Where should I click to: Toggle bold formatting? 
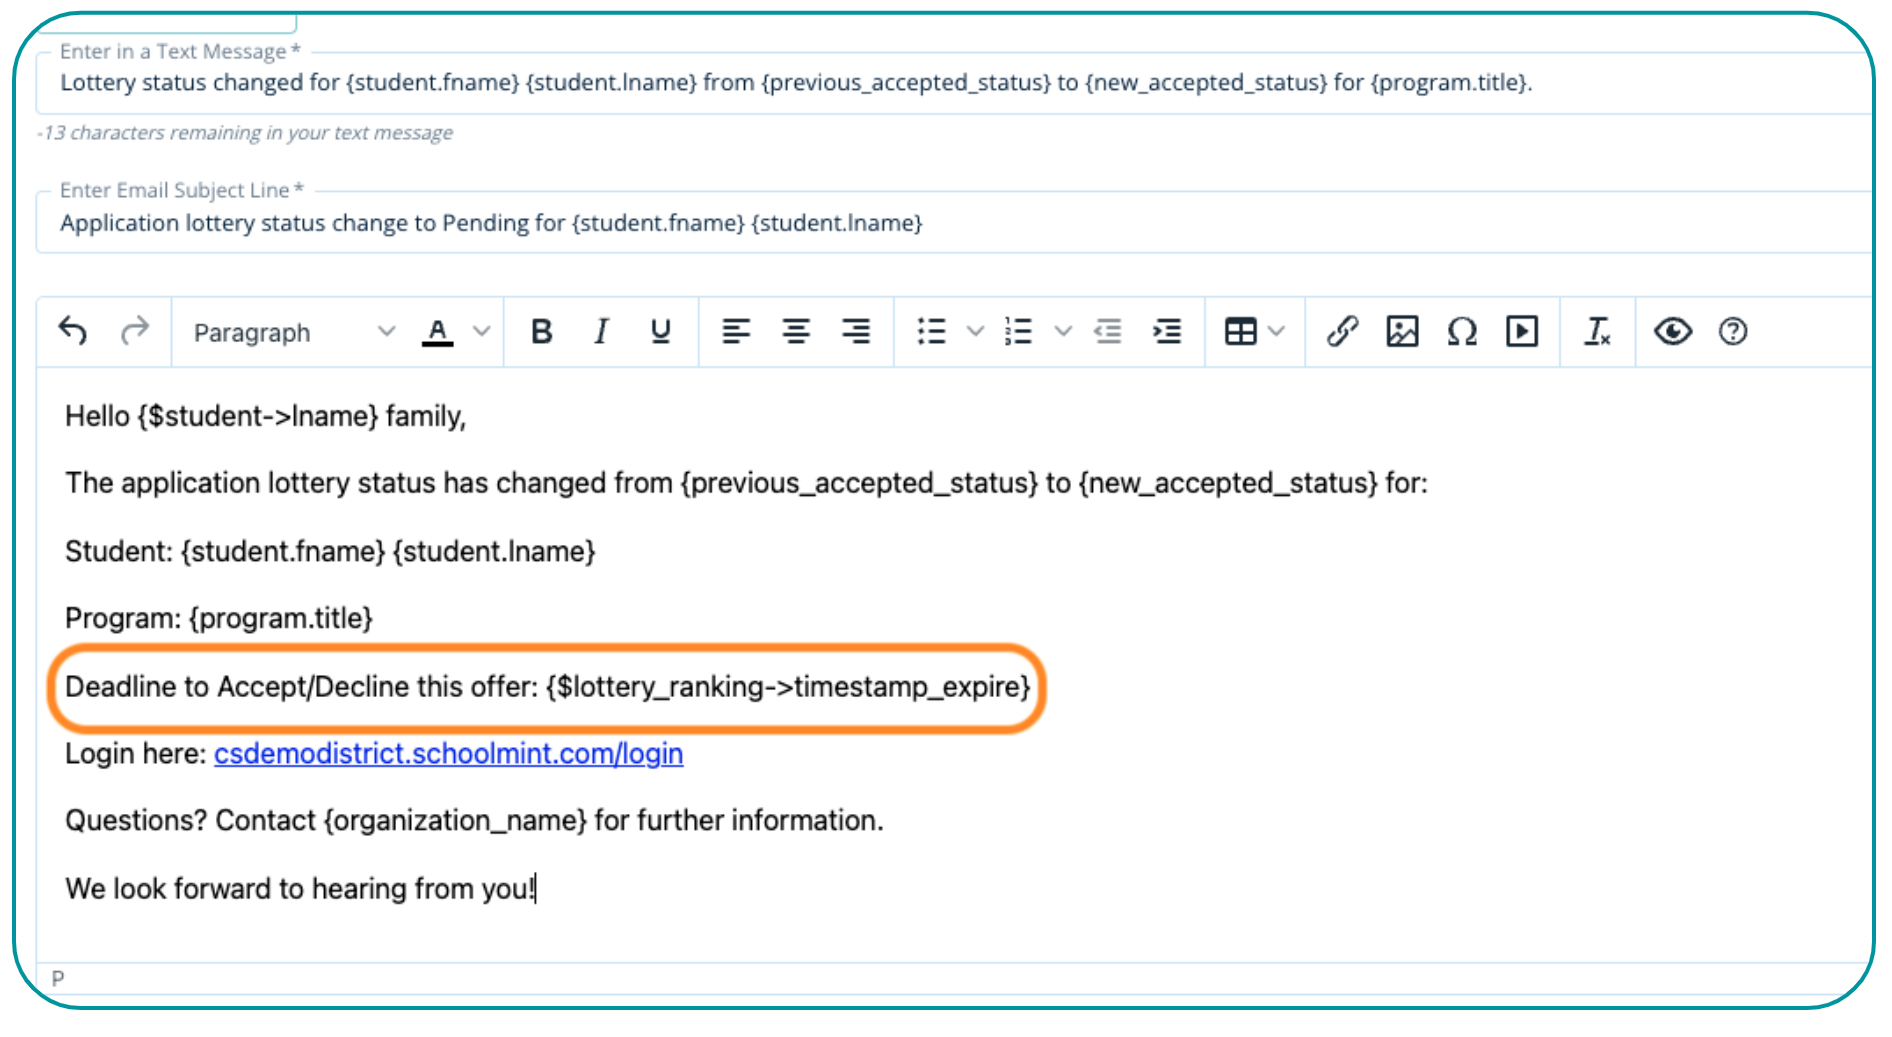click(541, 331)
